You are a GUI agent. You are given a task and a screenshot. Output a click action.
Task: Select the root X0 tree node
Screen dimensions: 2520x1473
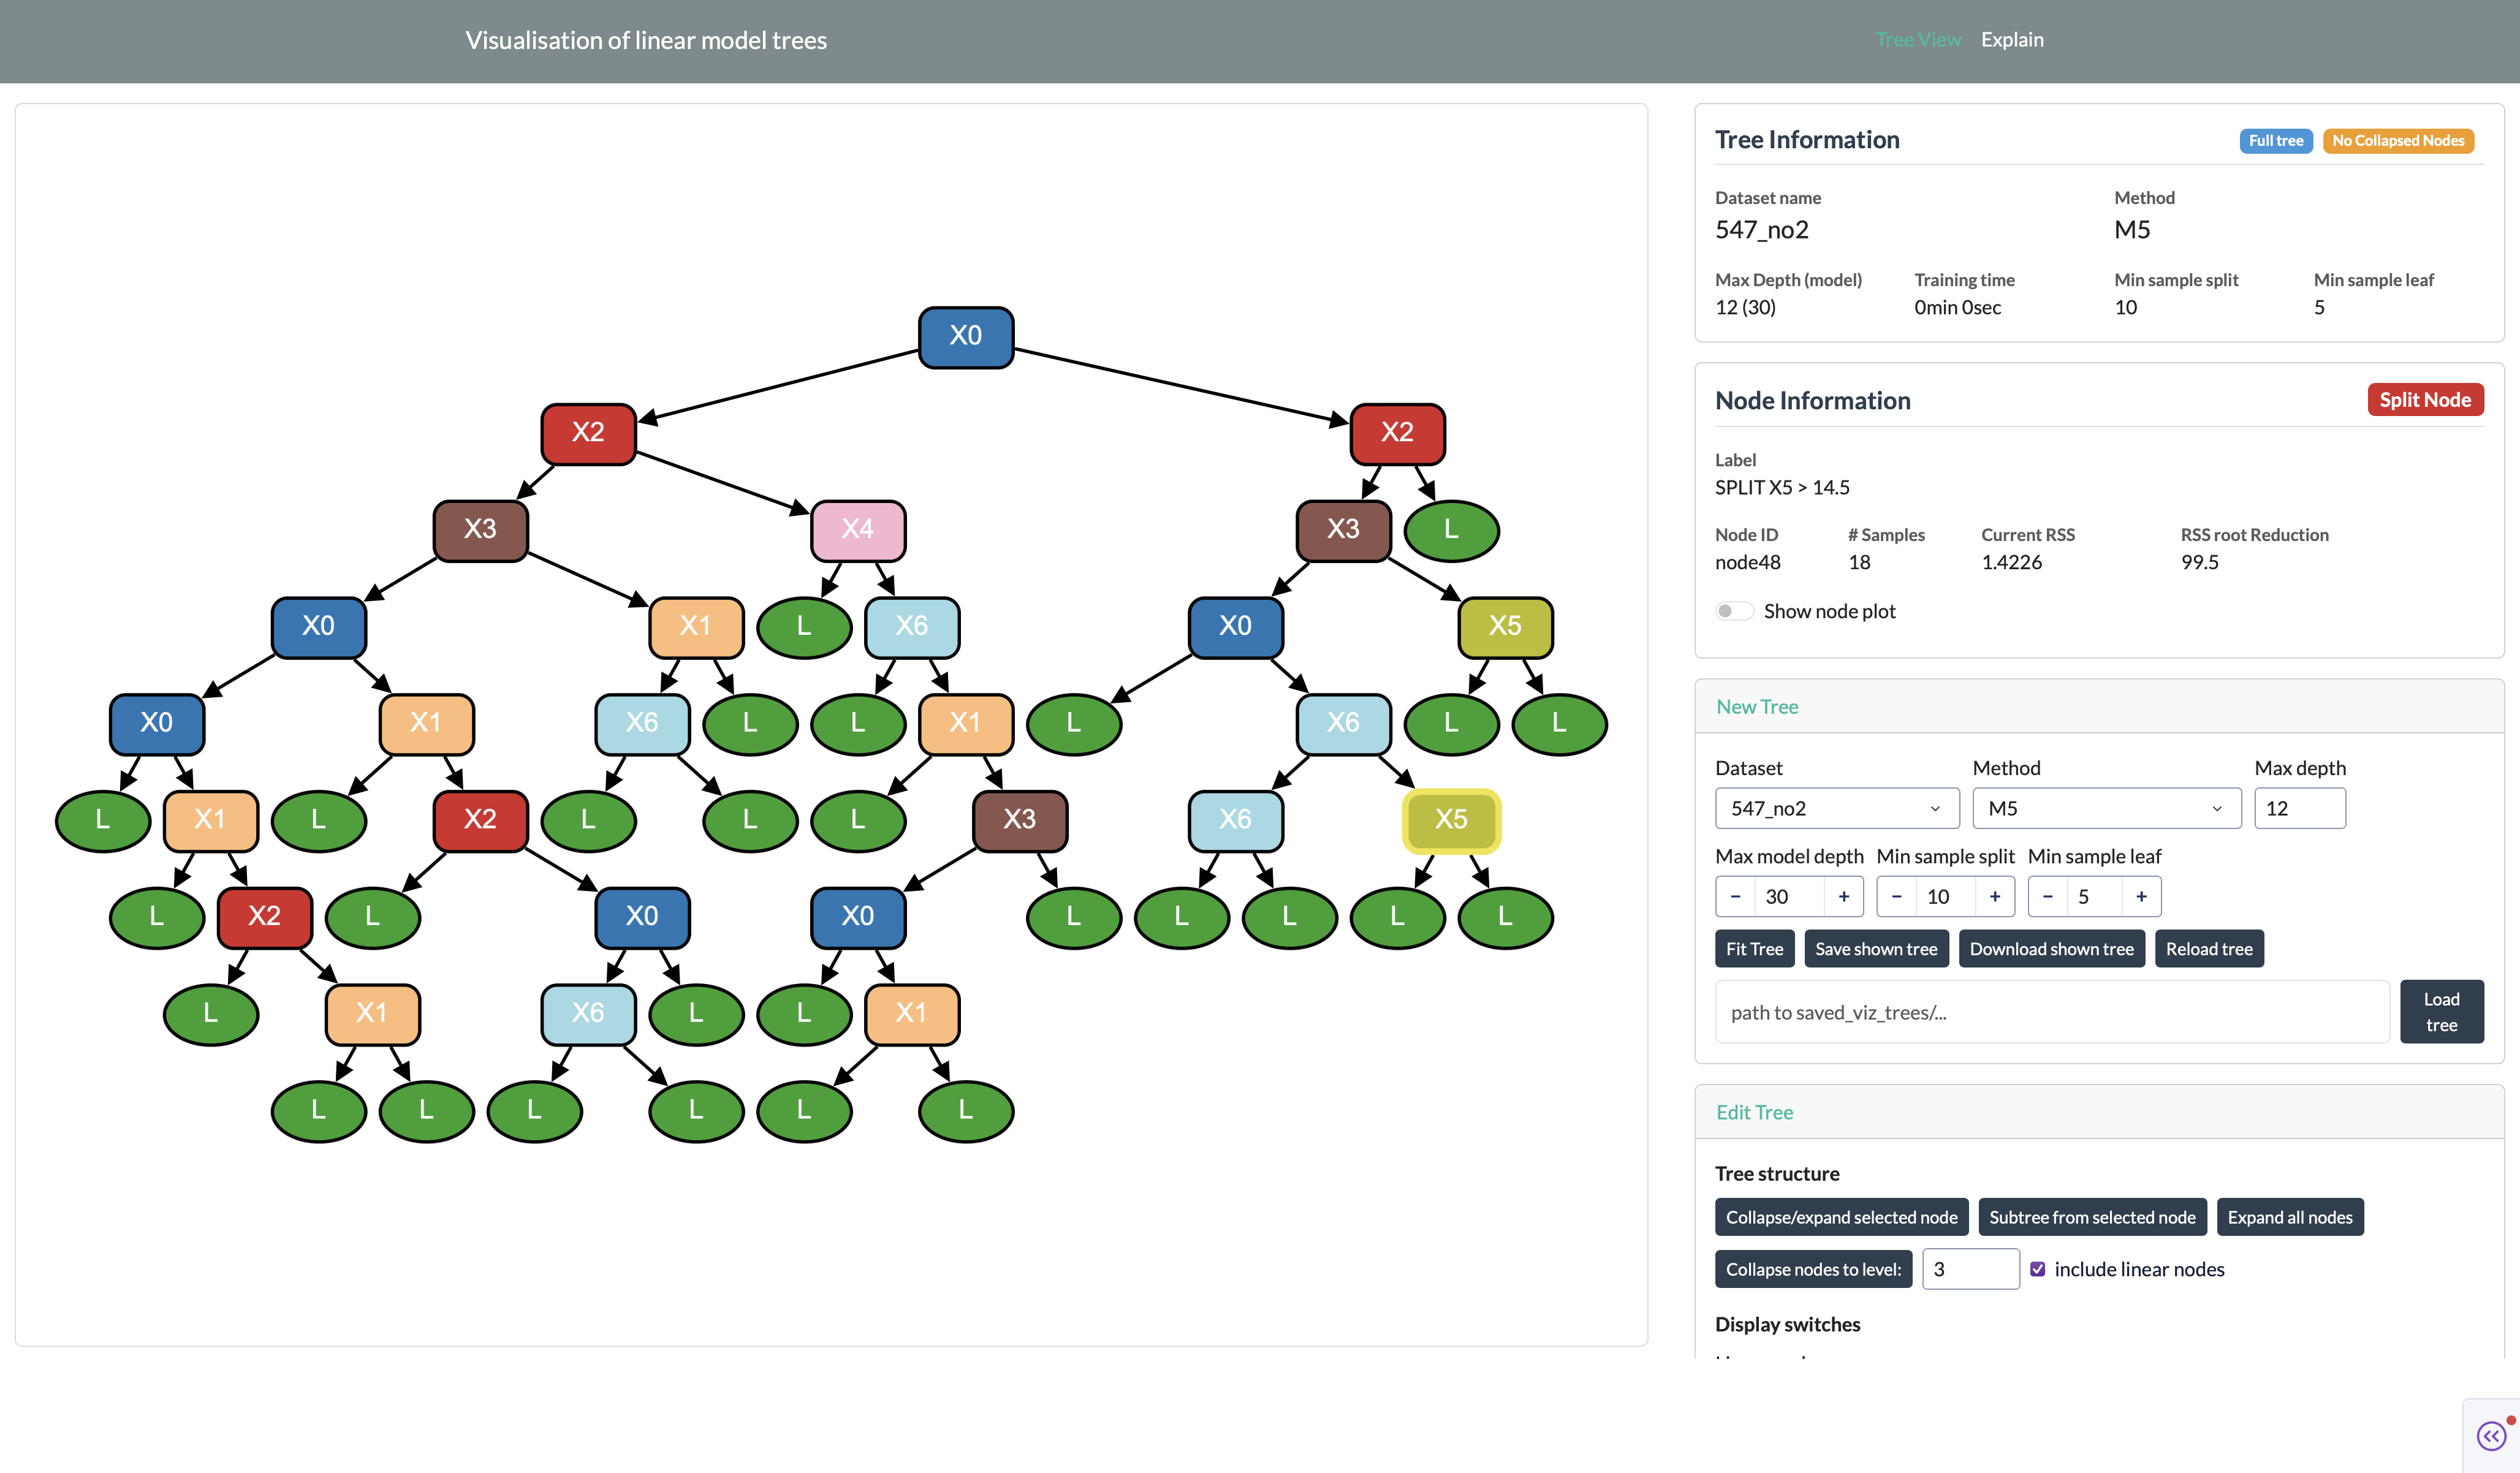[x=965, y=337]
